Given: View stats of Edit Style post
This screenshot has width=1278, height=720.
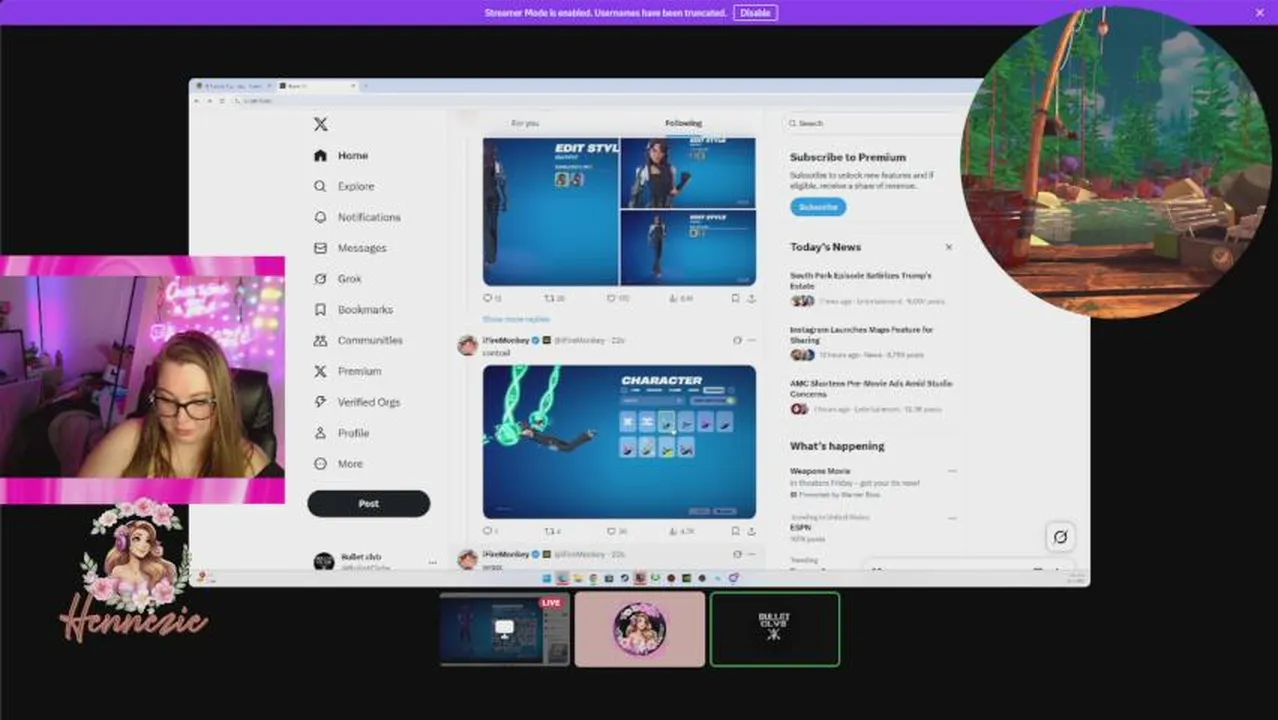Looking at the screenshot, I should (681, 298).
